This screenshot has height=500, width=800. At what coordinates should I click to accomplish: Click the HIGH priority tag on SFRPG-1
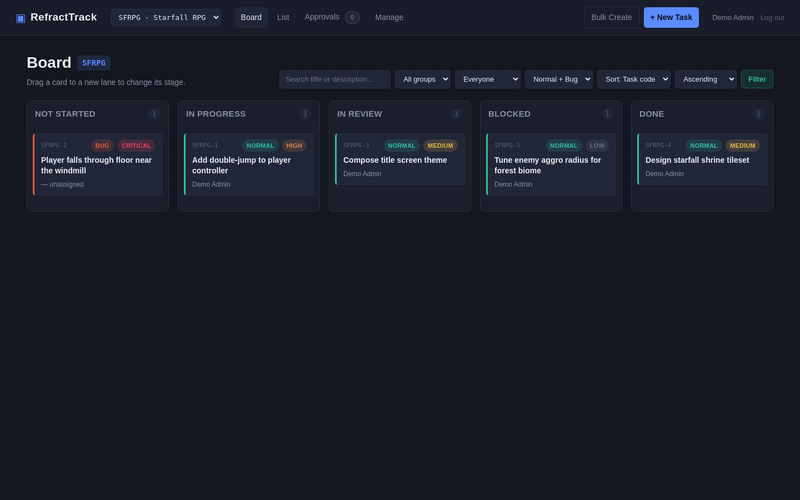[x=294, y=145]
